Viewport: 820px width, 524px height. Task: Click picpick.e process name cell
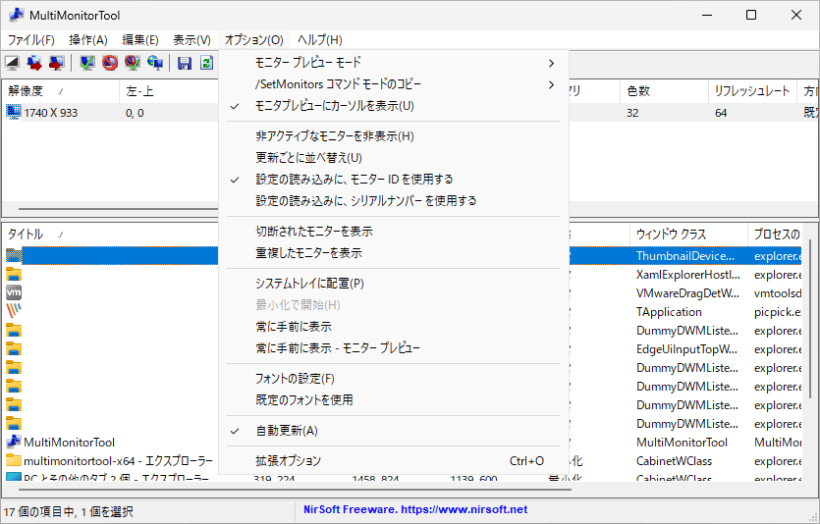777,312
